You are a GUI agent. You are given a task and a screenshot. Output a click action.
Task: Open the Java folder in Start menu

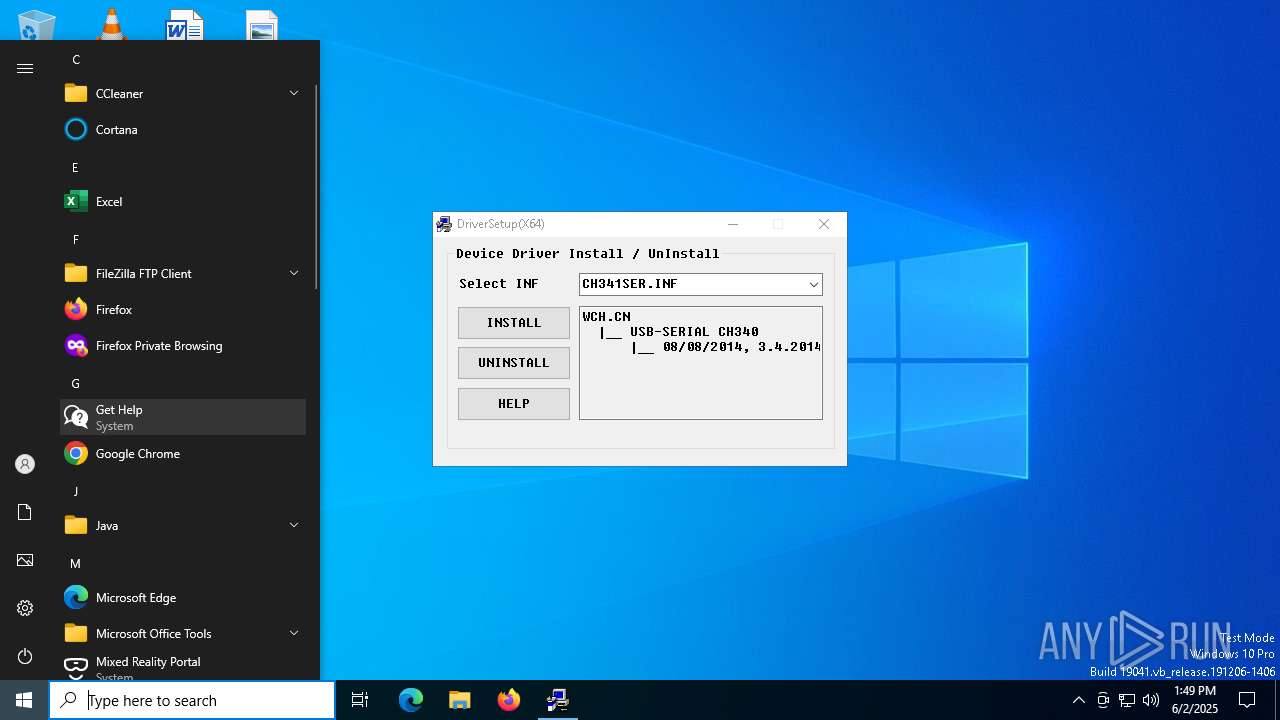pos(183,525)
